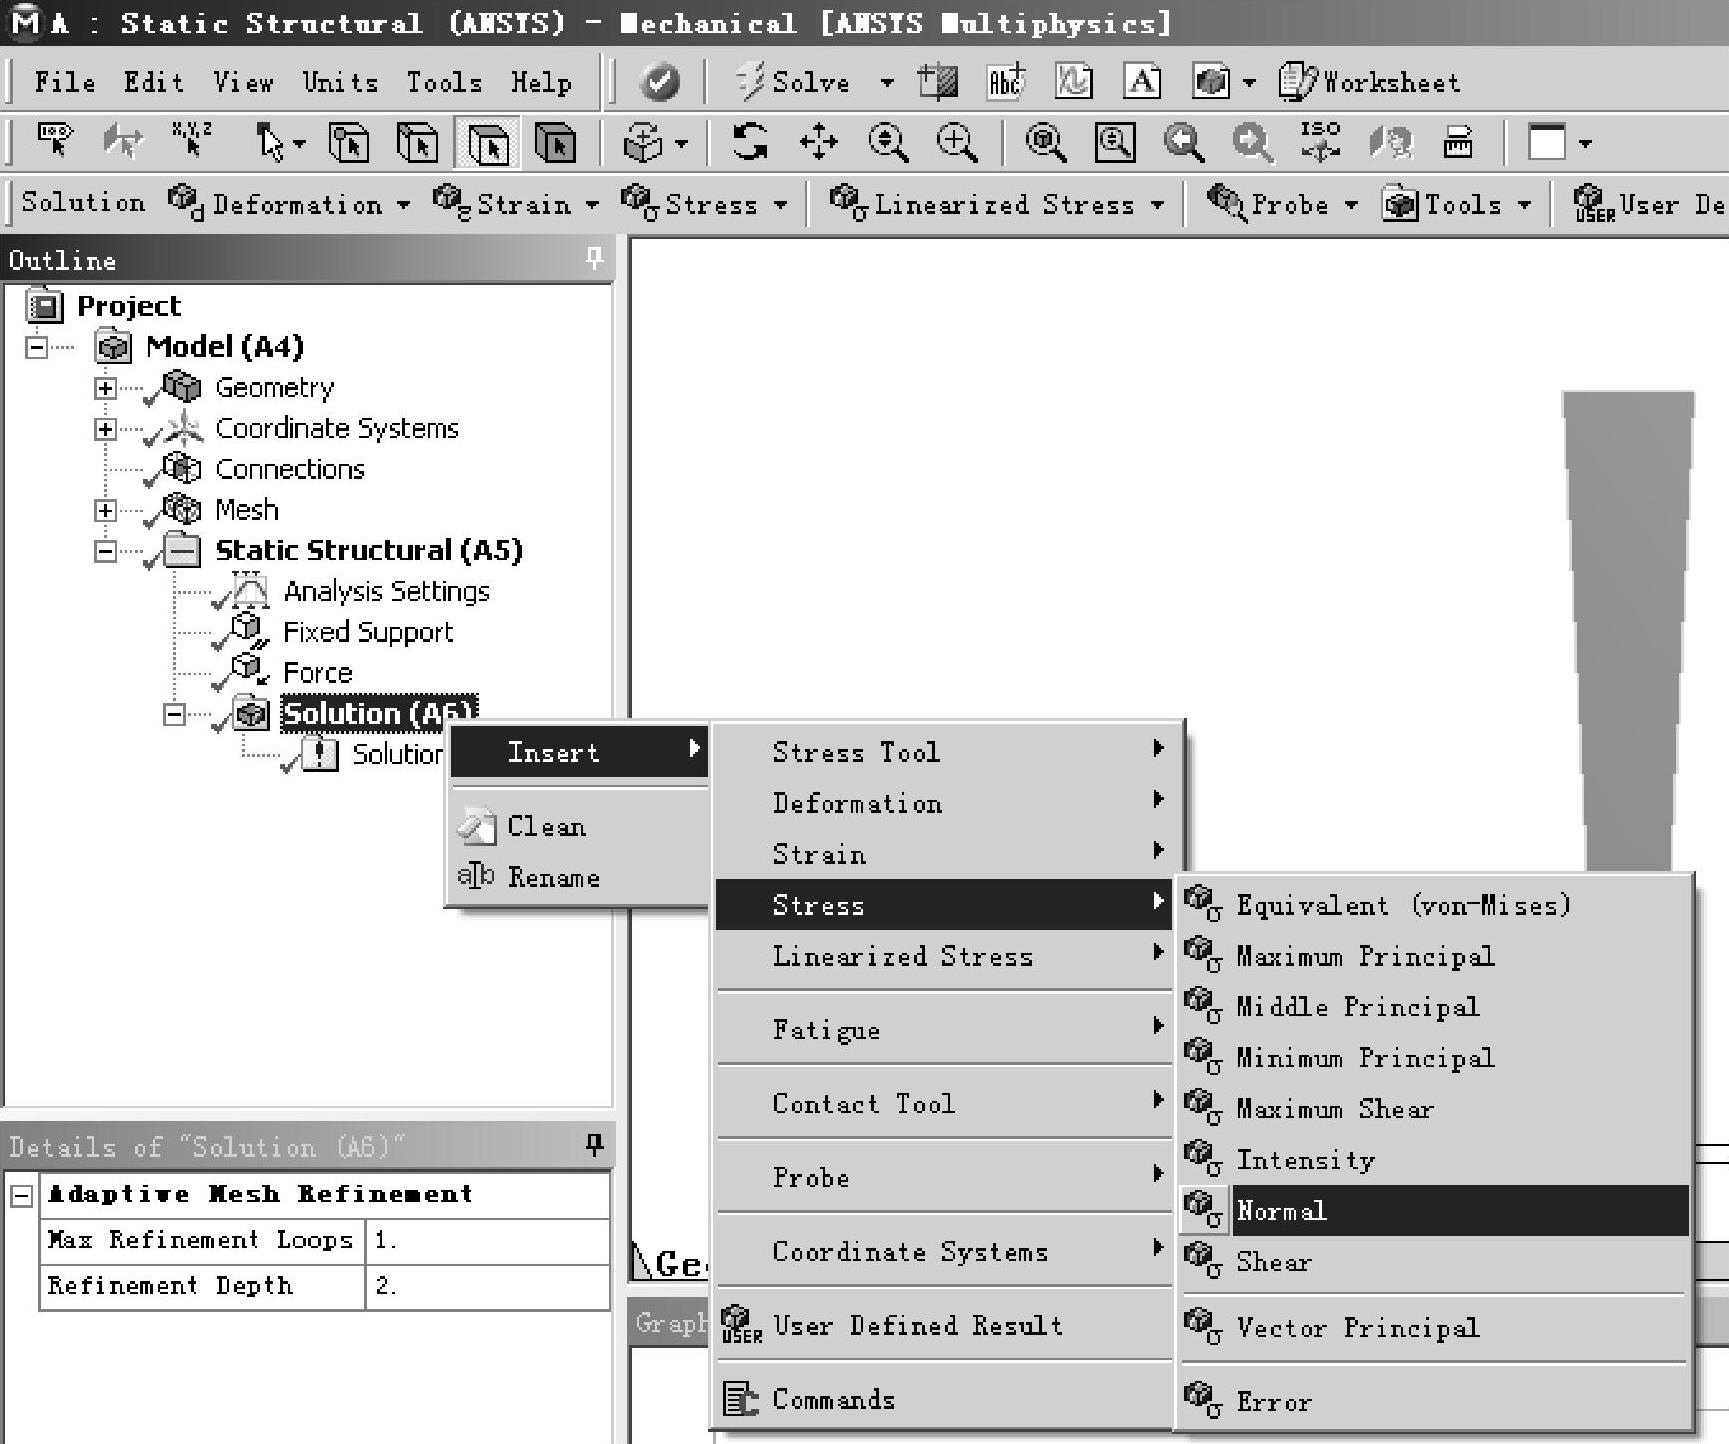Select the Box Zoom tool
Viewport: 1729px width, 1444px height.
point(957,142)
